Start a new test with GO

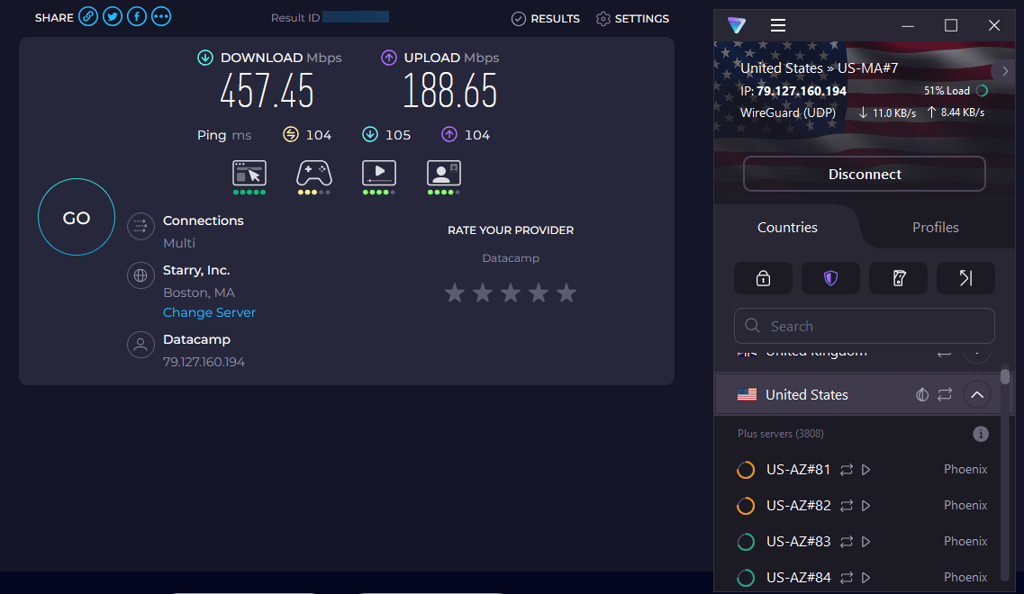pyautogui.click(x=76, y=217)
